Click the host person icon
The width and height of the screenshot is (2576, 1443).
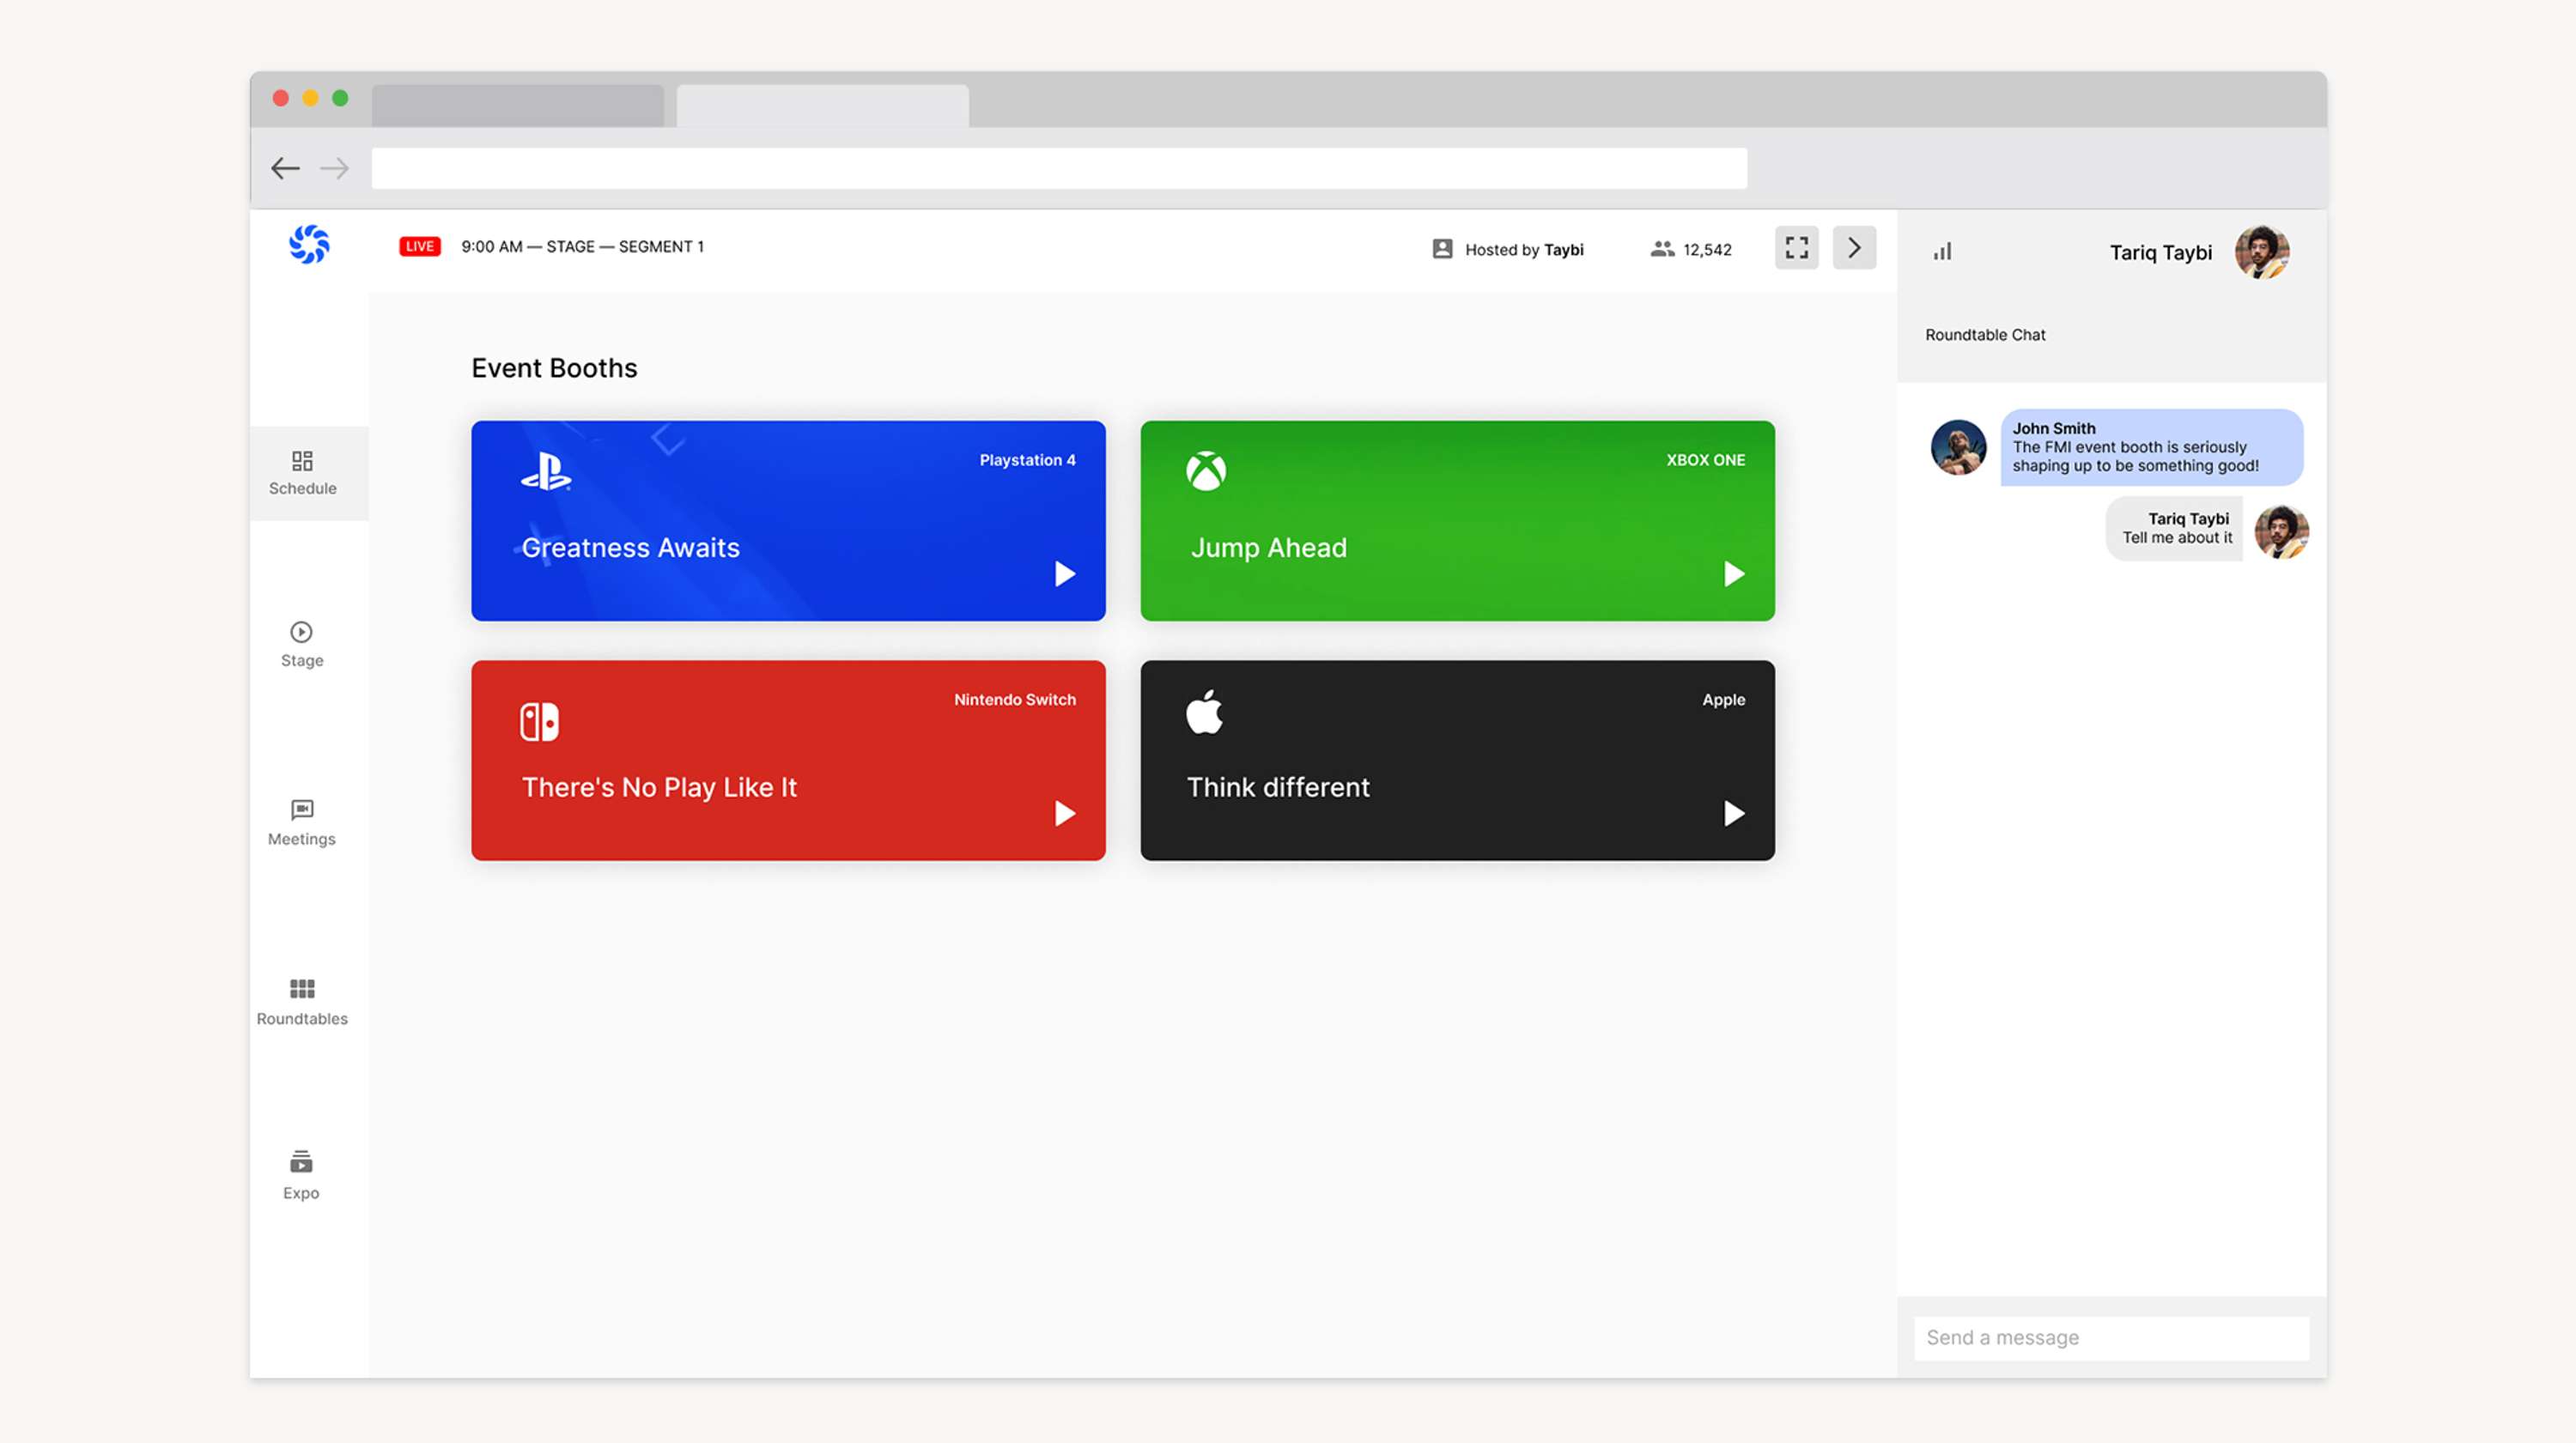click(1442, 249)
